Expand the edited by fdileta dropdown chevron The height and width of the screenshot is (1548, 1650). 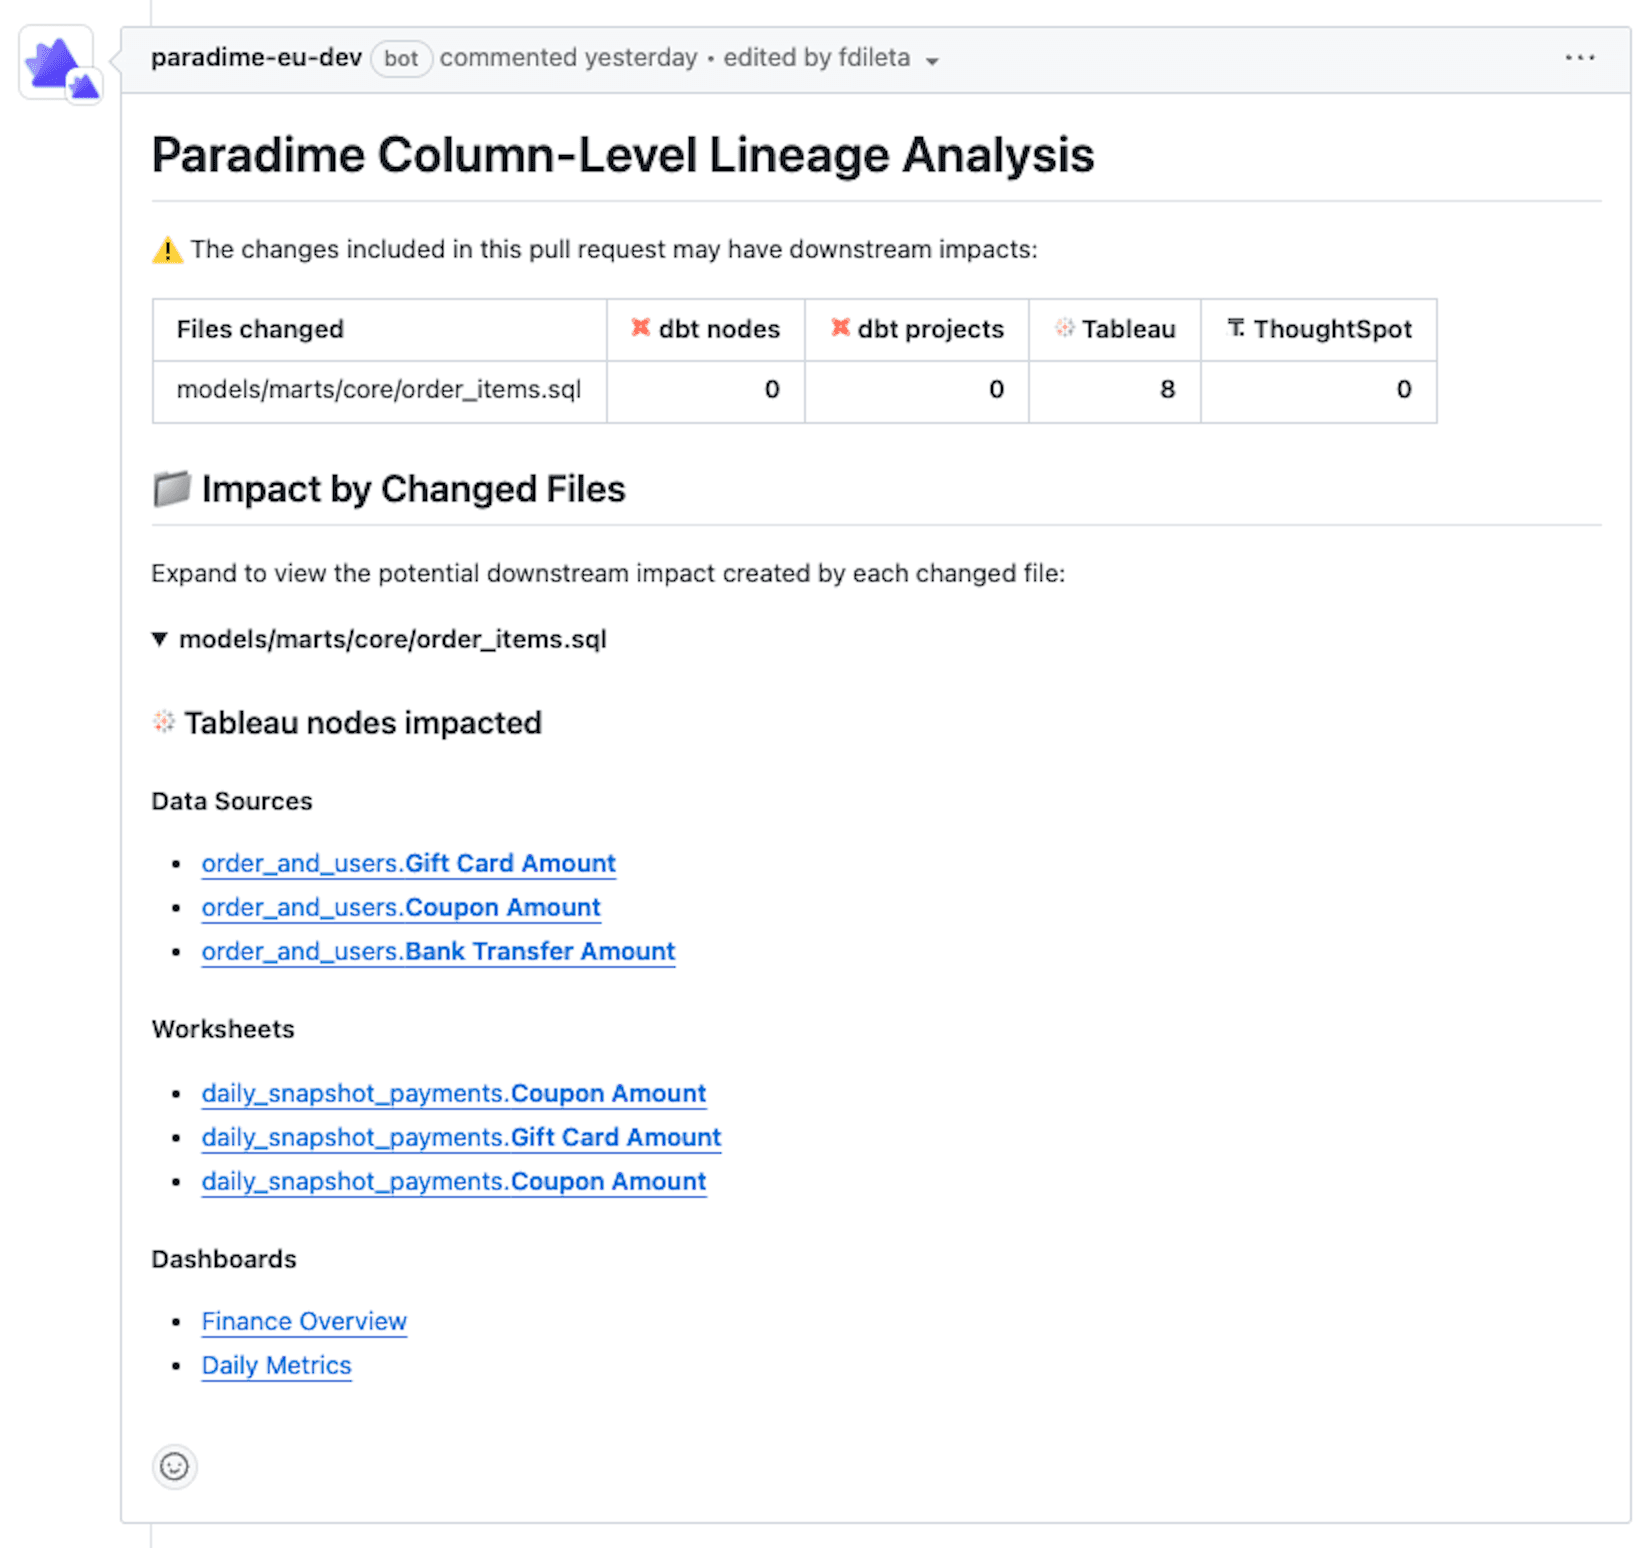[932, 61]
